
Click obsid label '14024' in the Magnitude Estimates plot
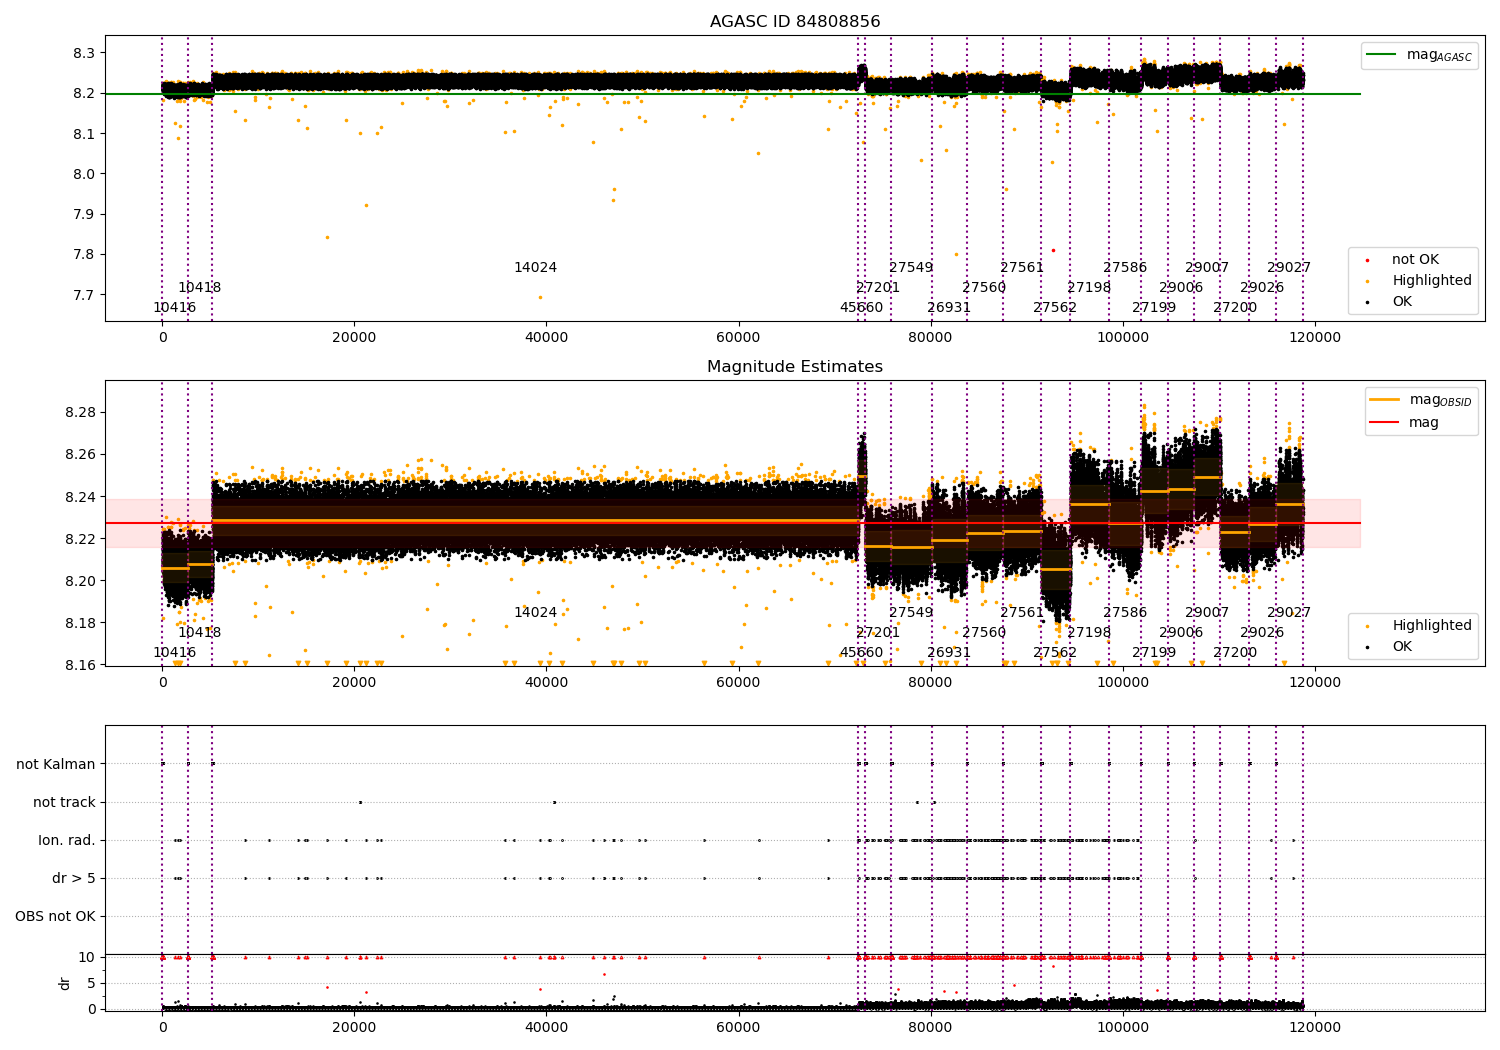coord(536,613)
